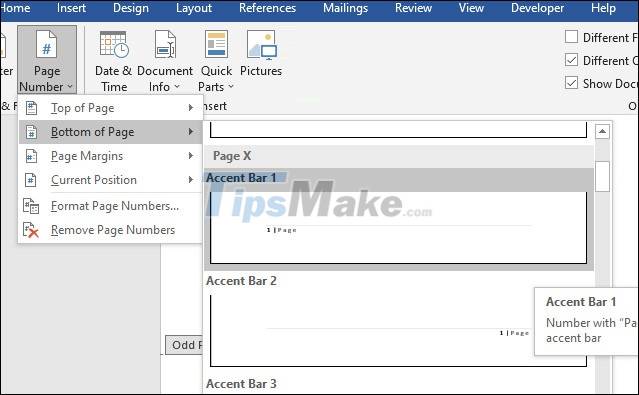This screenshot has width=639, height=395.
Task: Click the Accent Bar 3 label
Action: [x=241, y=384]
